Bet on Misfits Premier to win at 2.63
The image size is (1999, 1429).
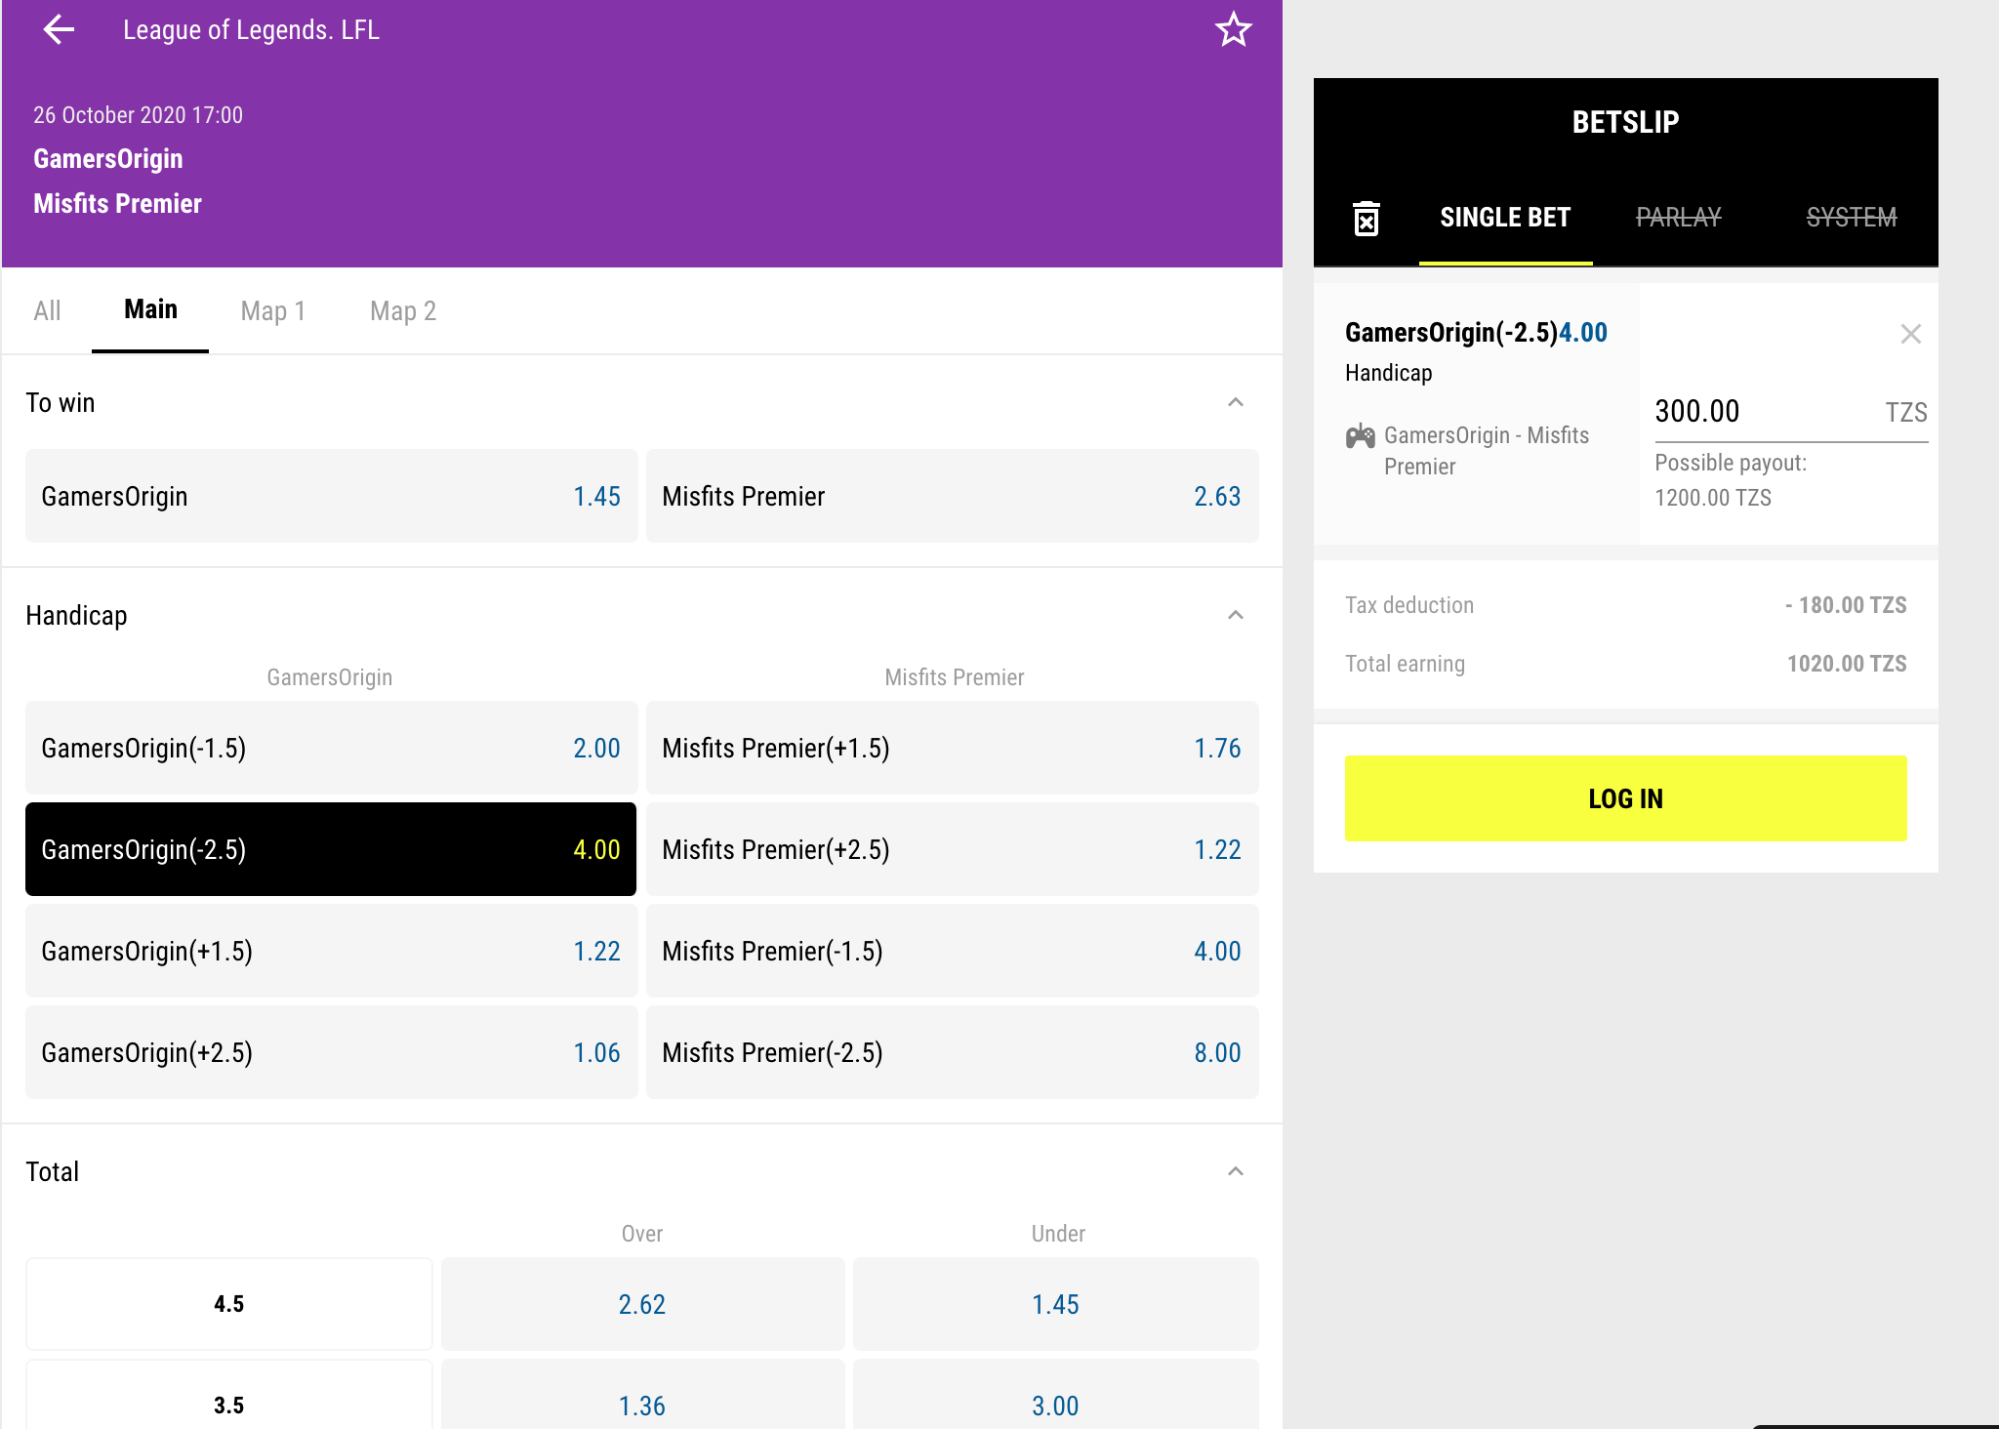coord(952,496)
